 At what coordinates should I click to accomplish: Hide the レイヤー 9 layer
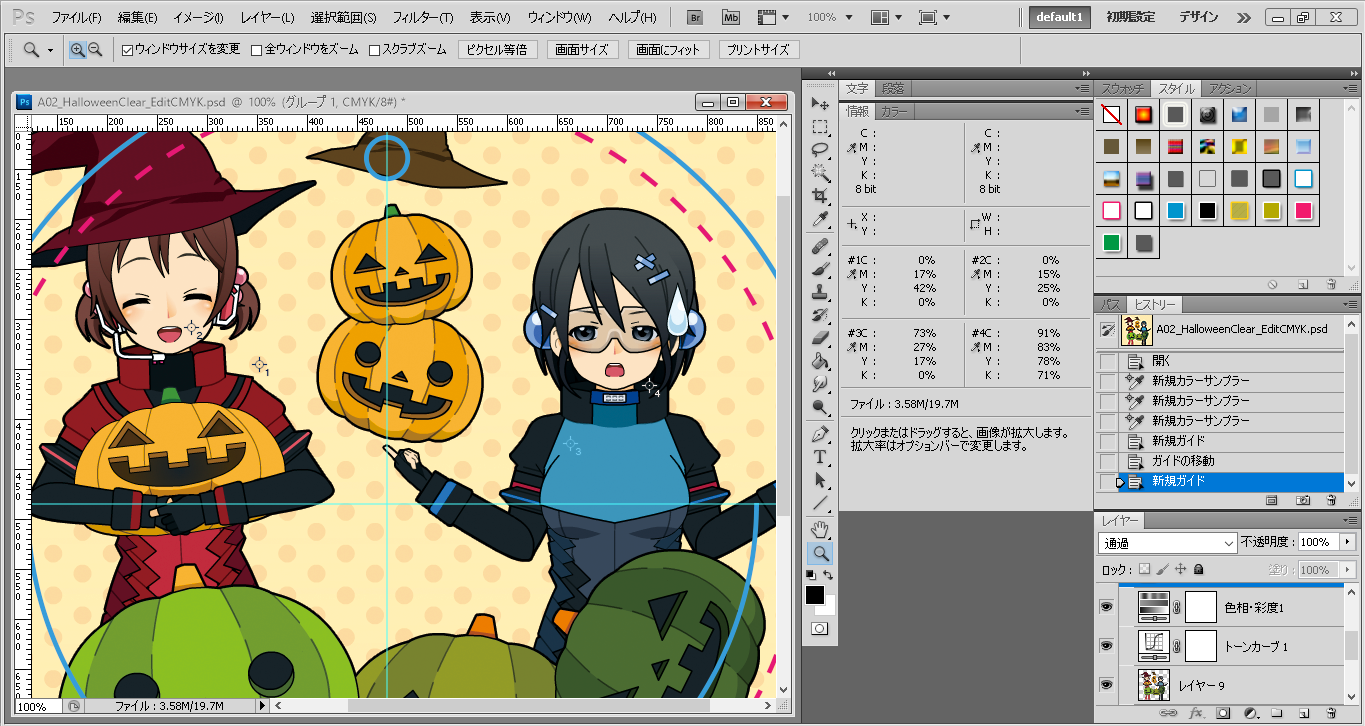click(x=1107, y=685)
